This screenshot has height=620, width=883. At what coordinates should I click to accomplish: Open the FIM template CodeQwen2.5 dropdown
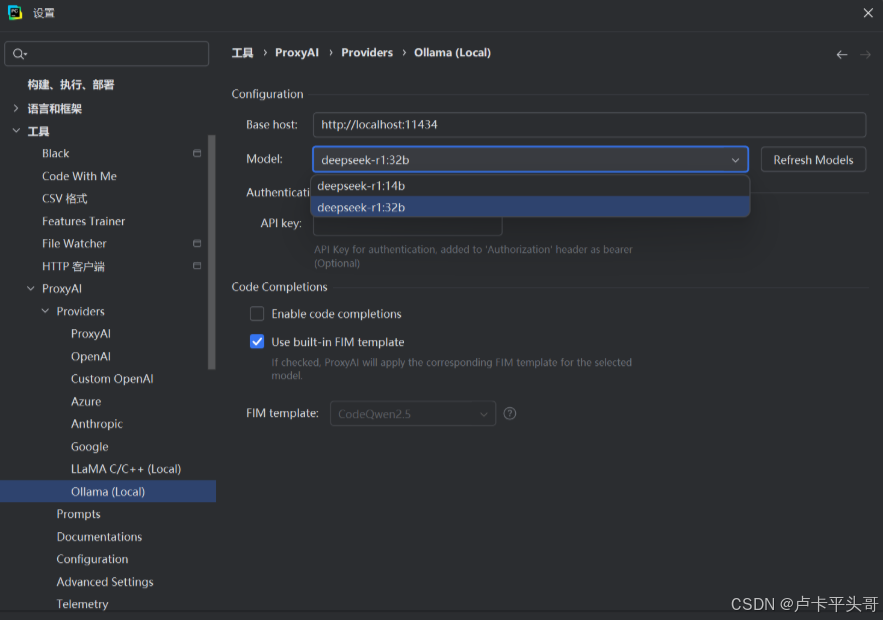(413, 414)
